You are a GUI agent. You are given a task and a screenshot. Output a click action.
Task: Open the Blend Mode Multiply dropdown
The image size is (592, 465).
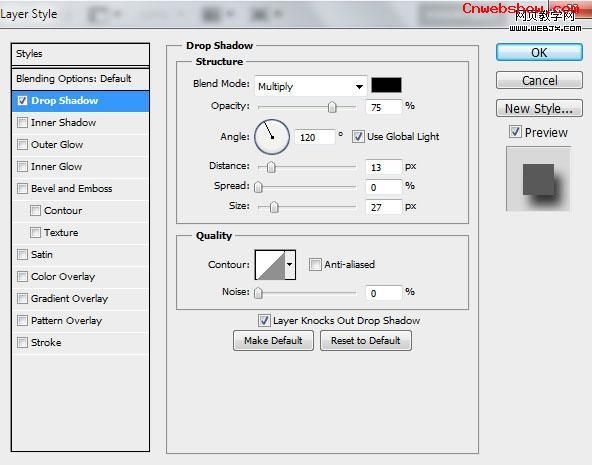pos(311,86)
